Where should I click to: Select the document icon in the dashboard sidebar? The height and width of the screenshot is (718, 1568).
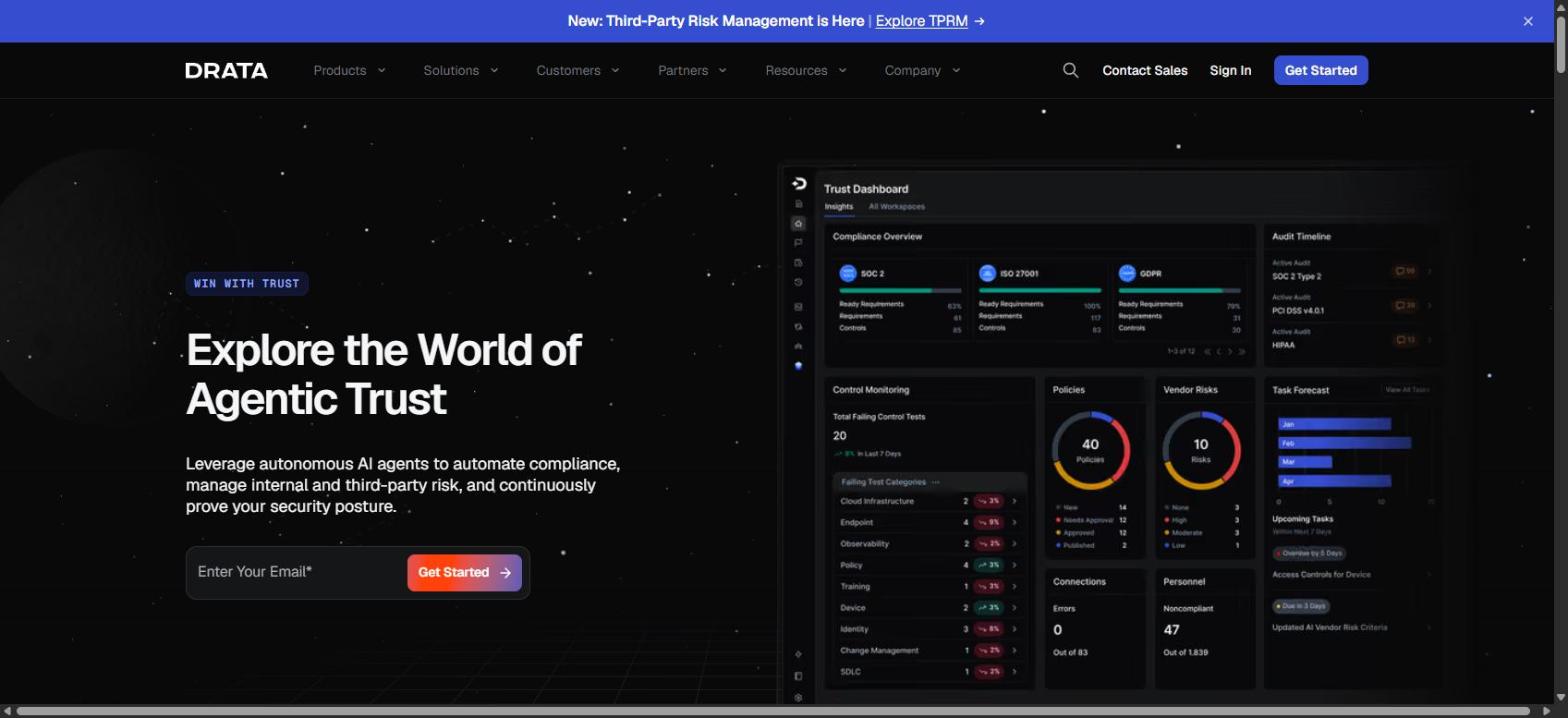tap(798, 204)
